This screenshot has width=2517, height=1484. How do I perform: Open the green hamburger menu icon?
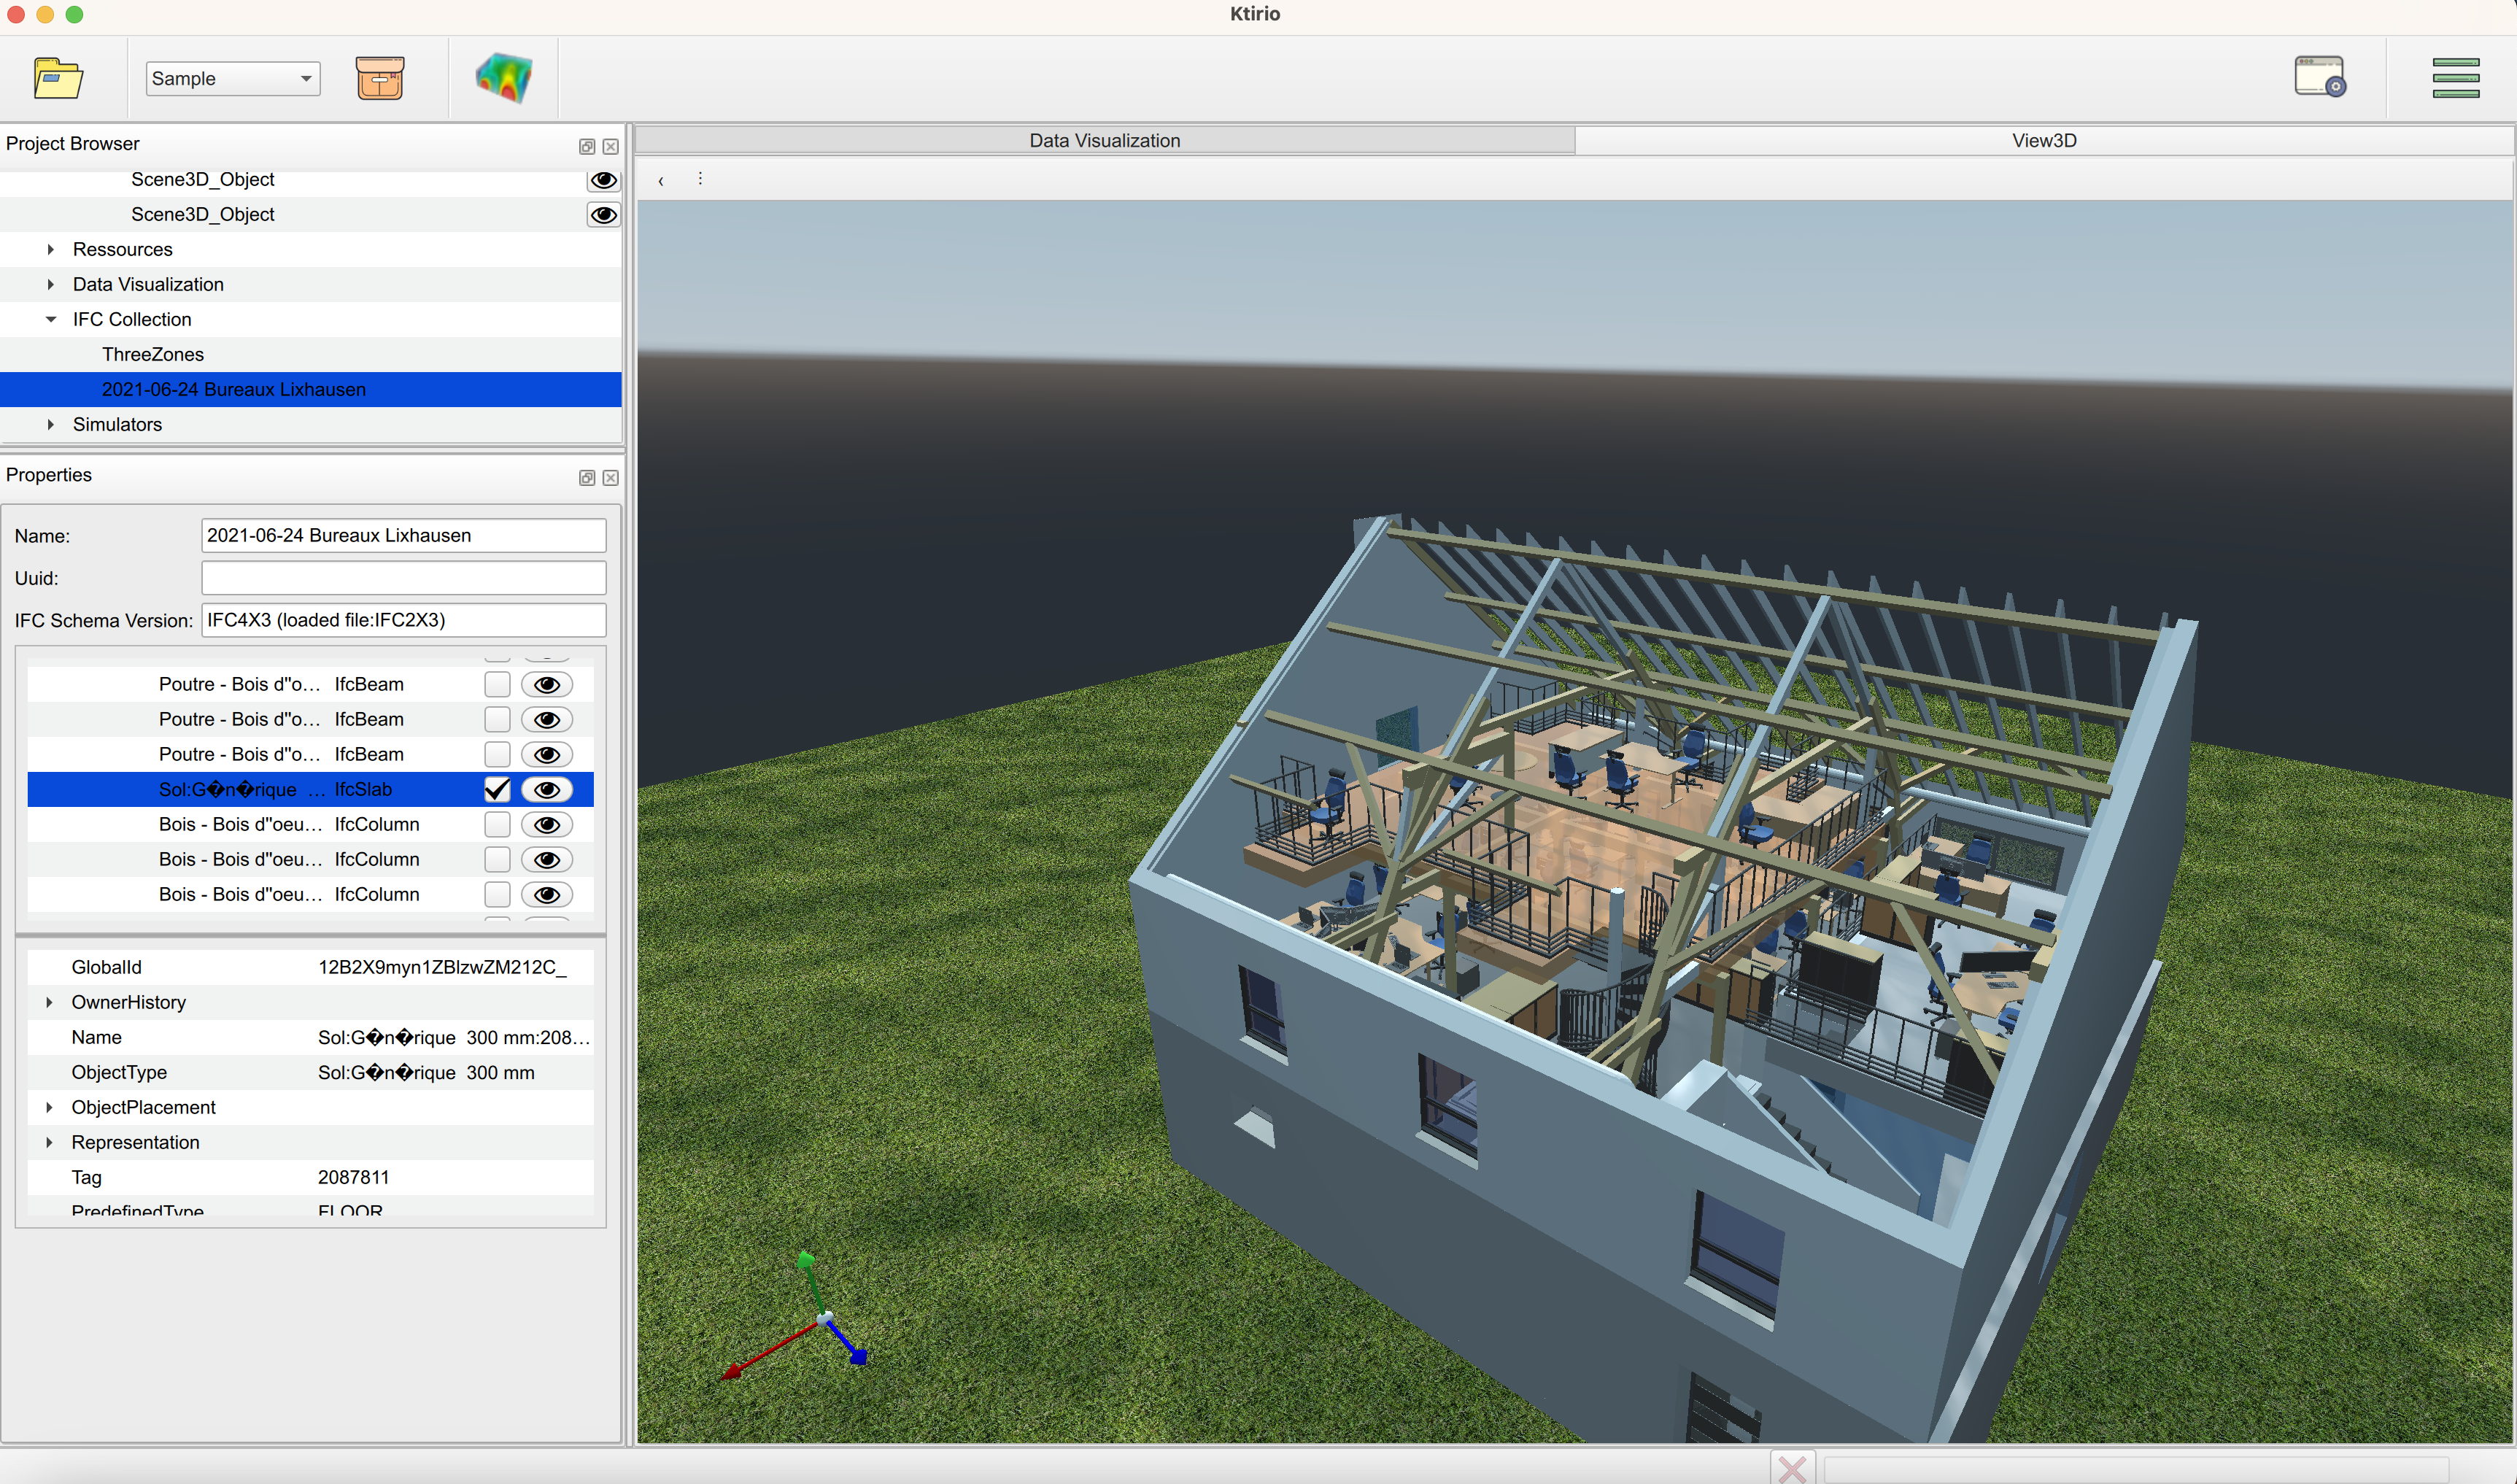(x=2455, y=78)
